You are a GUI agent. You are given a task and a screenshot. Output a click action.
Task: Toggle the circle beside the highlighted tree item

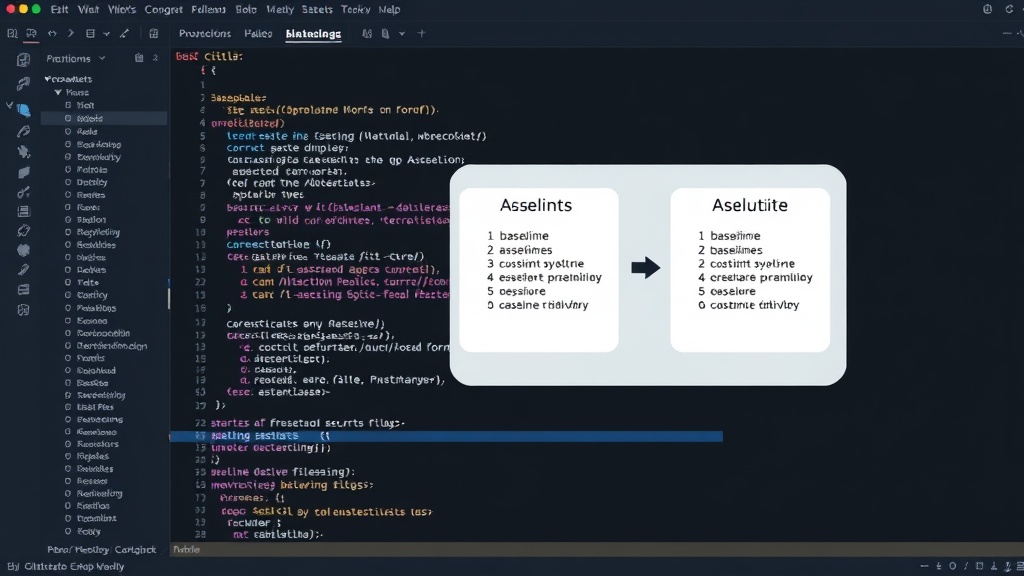coord(68,118)
